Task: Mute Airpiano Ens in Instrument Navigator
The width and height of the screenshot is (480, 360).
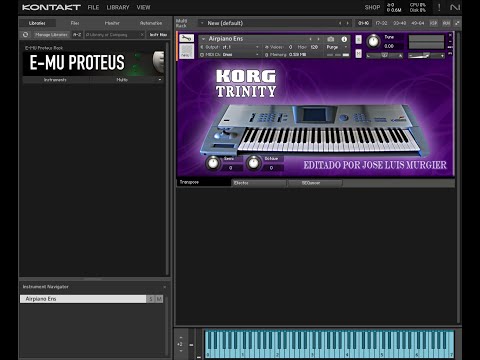Action: coord(159,299)
